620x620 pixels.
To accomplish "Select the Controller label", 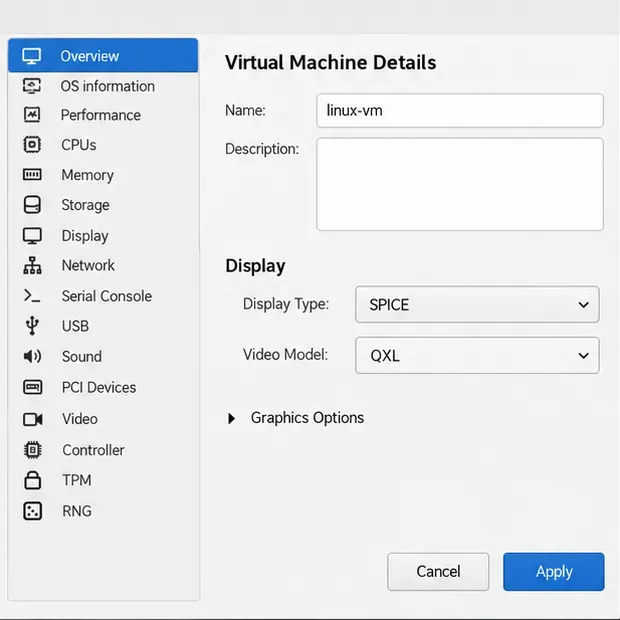I will click(93, 450).
